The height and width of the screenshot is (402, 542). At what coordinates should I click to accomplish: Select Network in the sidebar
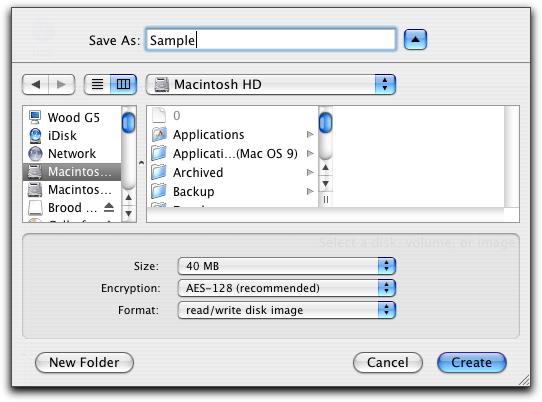72,153
